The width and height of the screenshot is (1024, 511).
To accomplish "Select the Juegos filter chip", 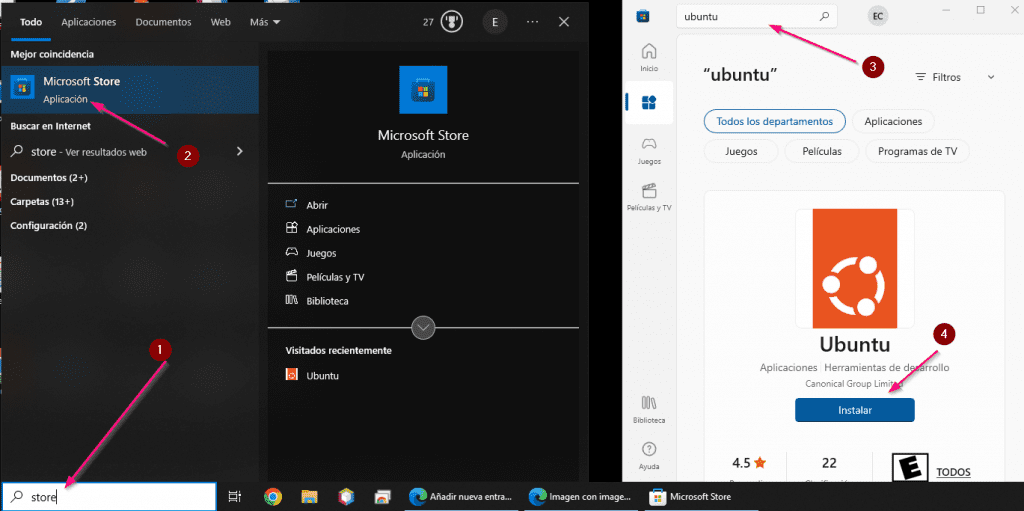I will 741,151.
